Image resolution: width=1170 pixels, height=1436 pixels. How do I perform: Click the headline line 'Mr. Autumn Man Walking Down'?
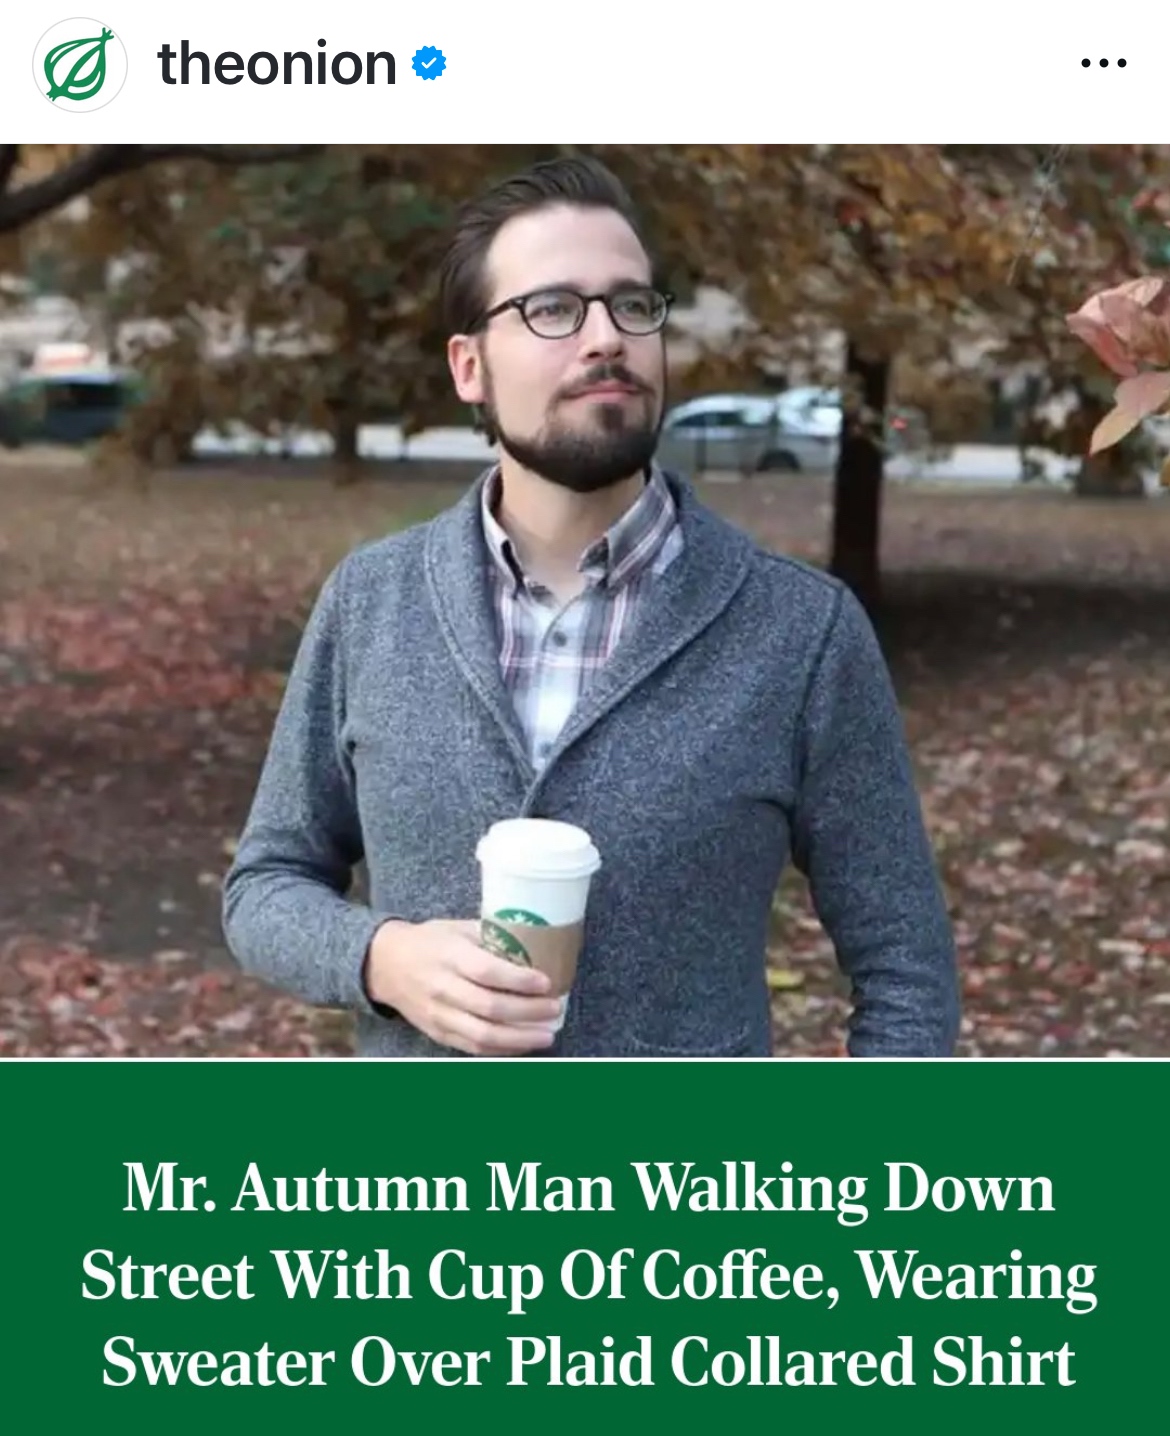pos(588,1188)
